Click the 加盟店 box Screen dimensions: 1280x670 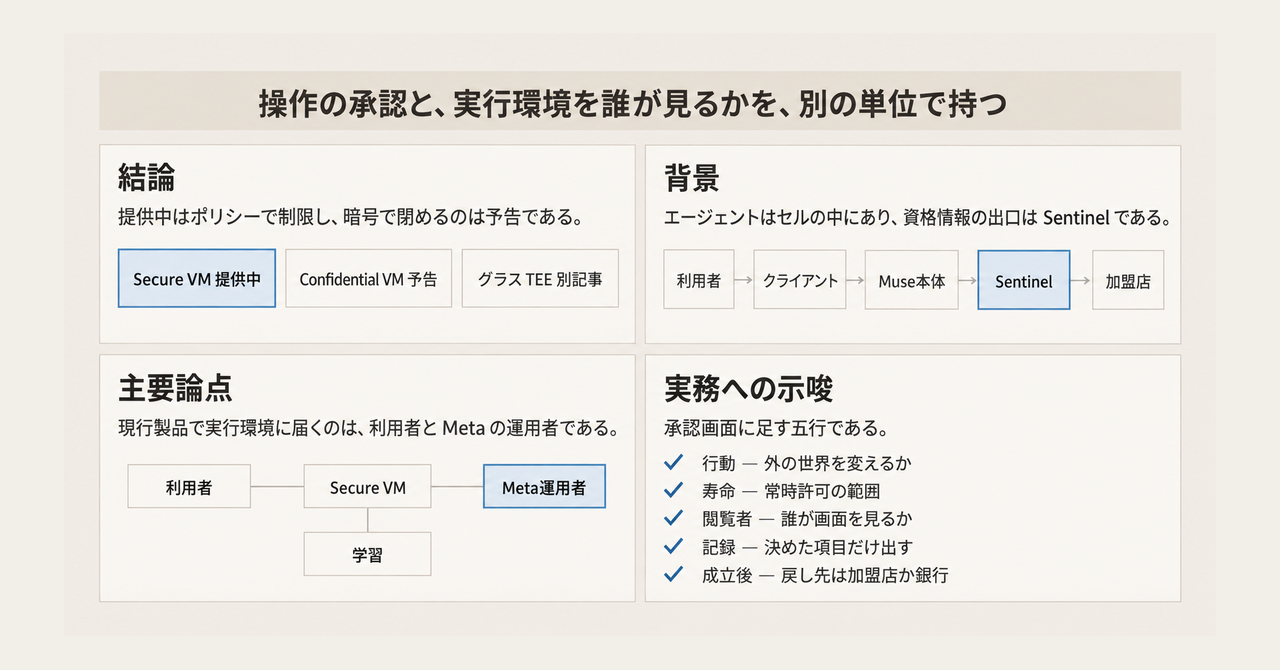1128,280
